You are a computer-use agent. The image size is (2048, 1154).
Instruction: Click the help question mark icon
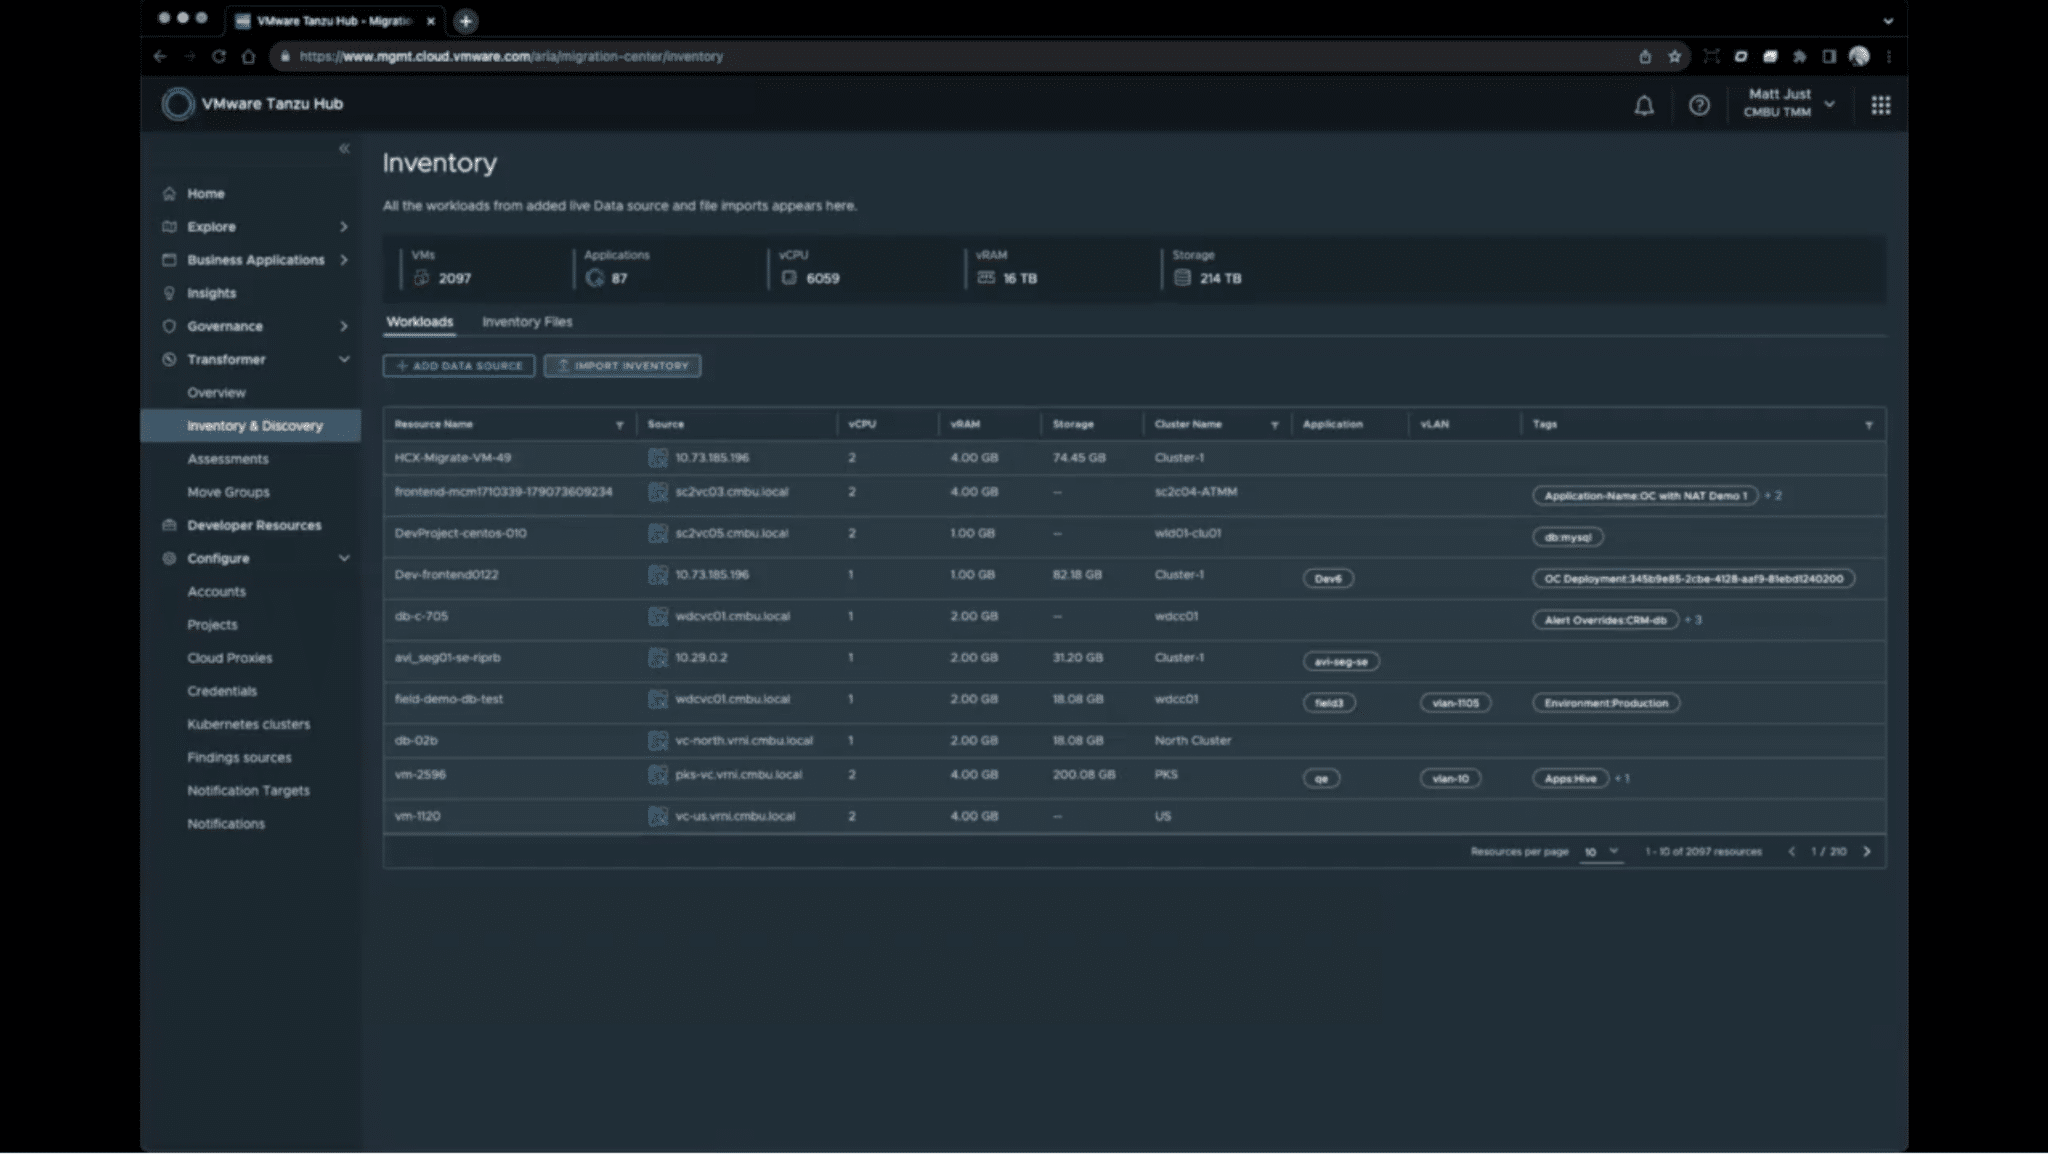click(x=1699, y=105)
